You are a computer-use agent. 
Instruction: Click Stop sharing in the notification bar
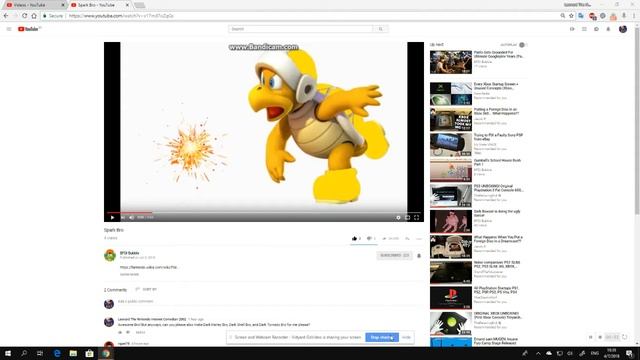point(382,337)
